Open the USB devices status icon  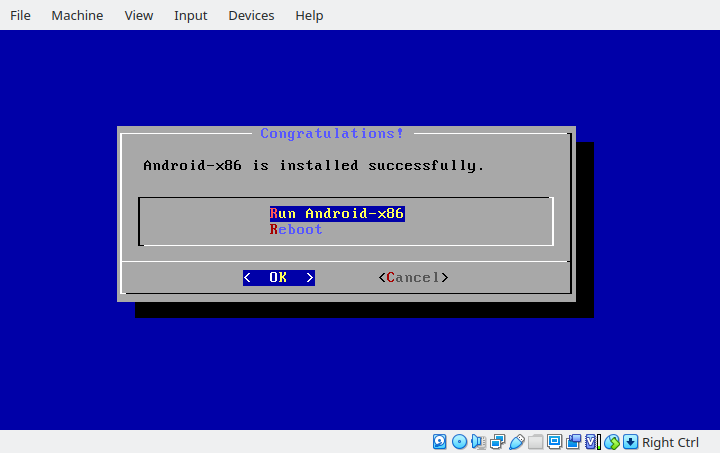coord(517,442)
